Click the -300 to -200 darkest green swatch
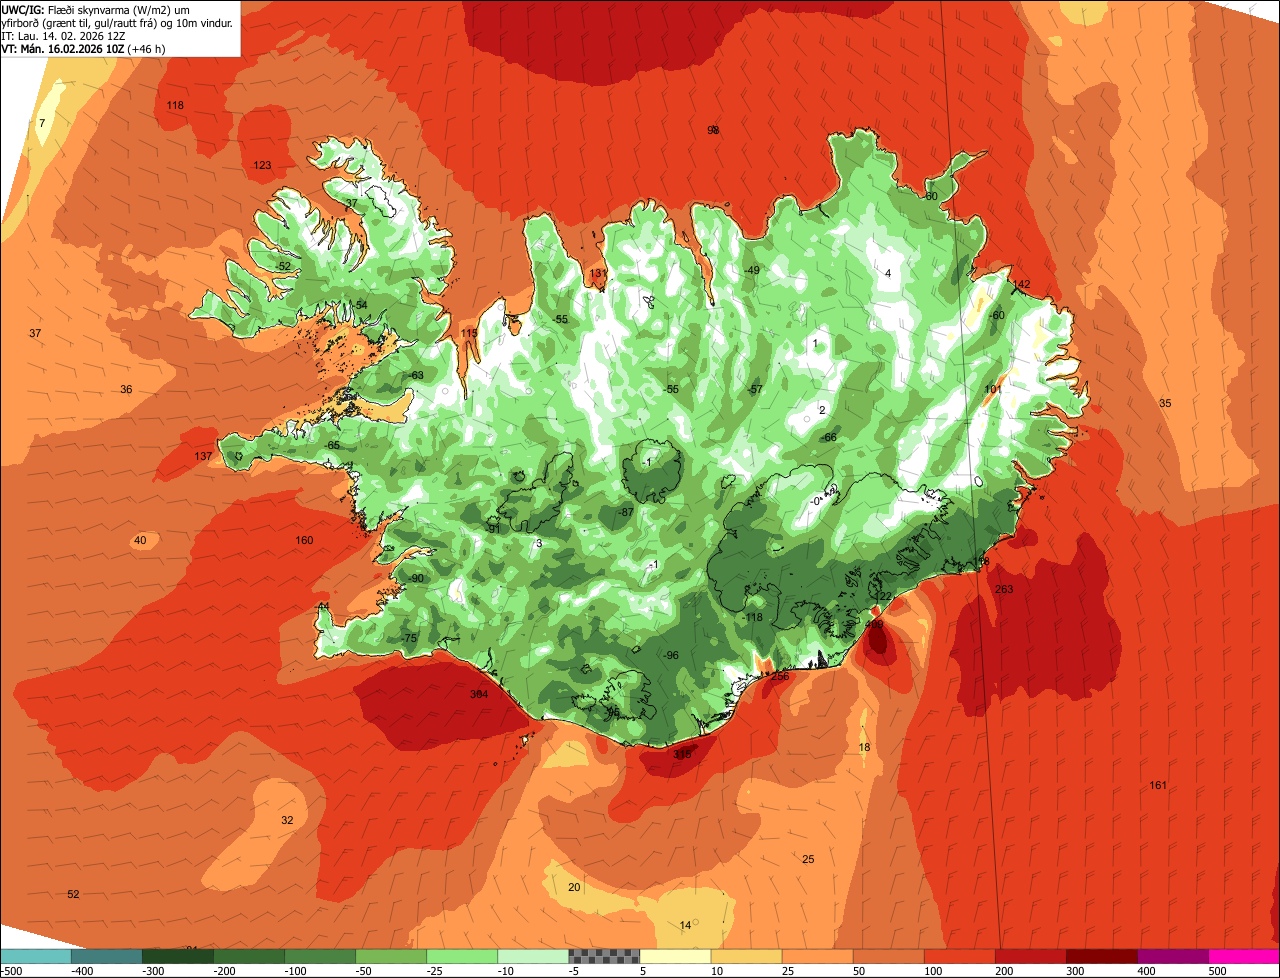Image resolution: width=1280 pixels, height=978 pixels. tap(178, 956)
